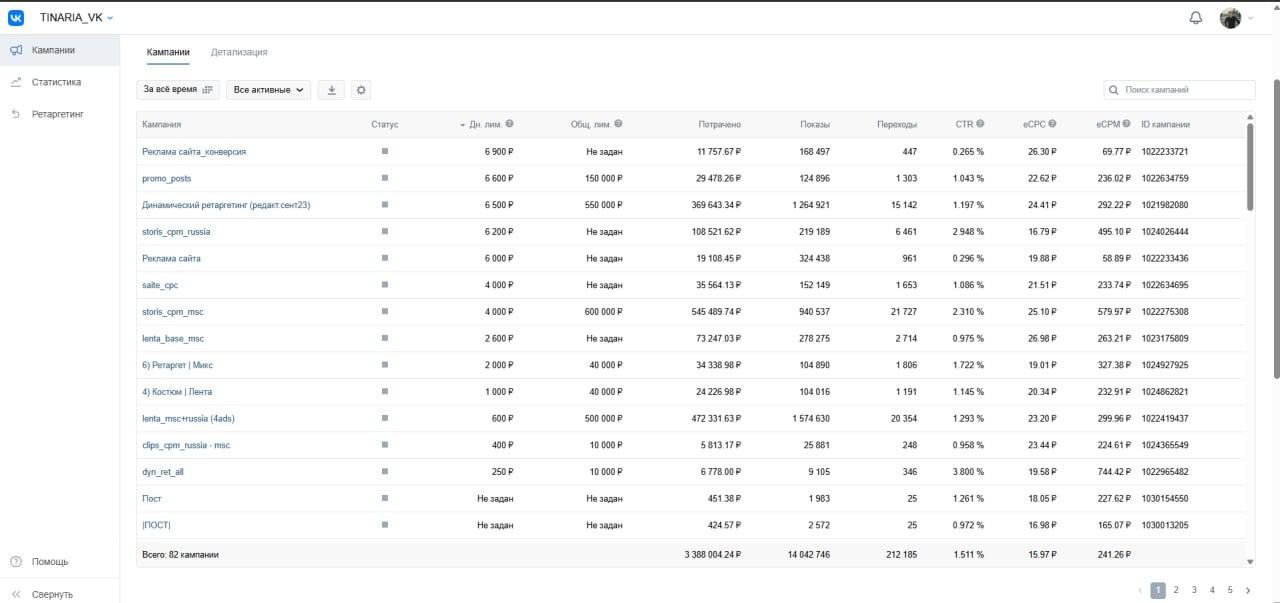The width and height of the screenshot is (1280, 603).
Task: Go to page 5
Action: [x=1230, y=590]
